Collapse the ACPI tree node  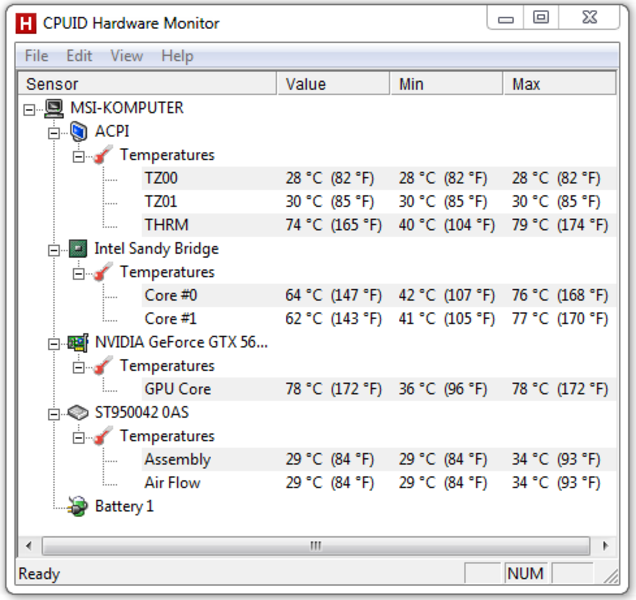pos(54,133)
